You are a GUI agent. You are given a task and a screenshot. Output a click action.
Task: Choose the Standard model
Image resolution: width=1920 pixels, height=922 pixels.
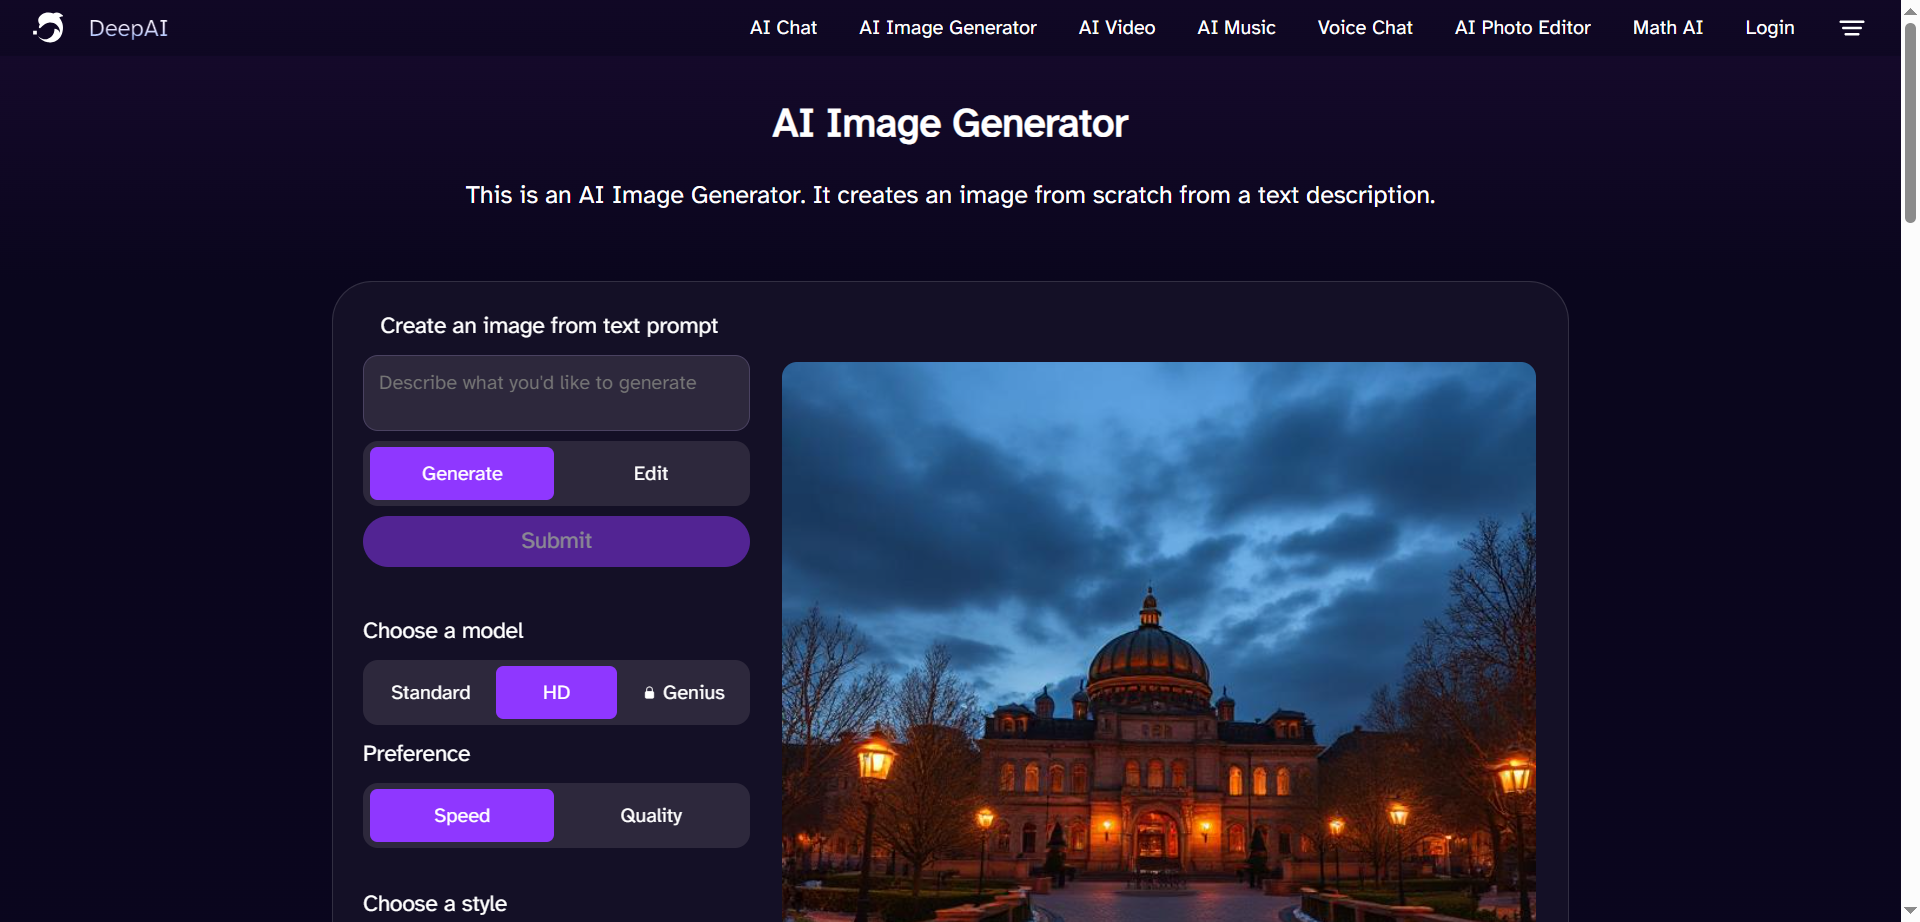tap(431, 693)
